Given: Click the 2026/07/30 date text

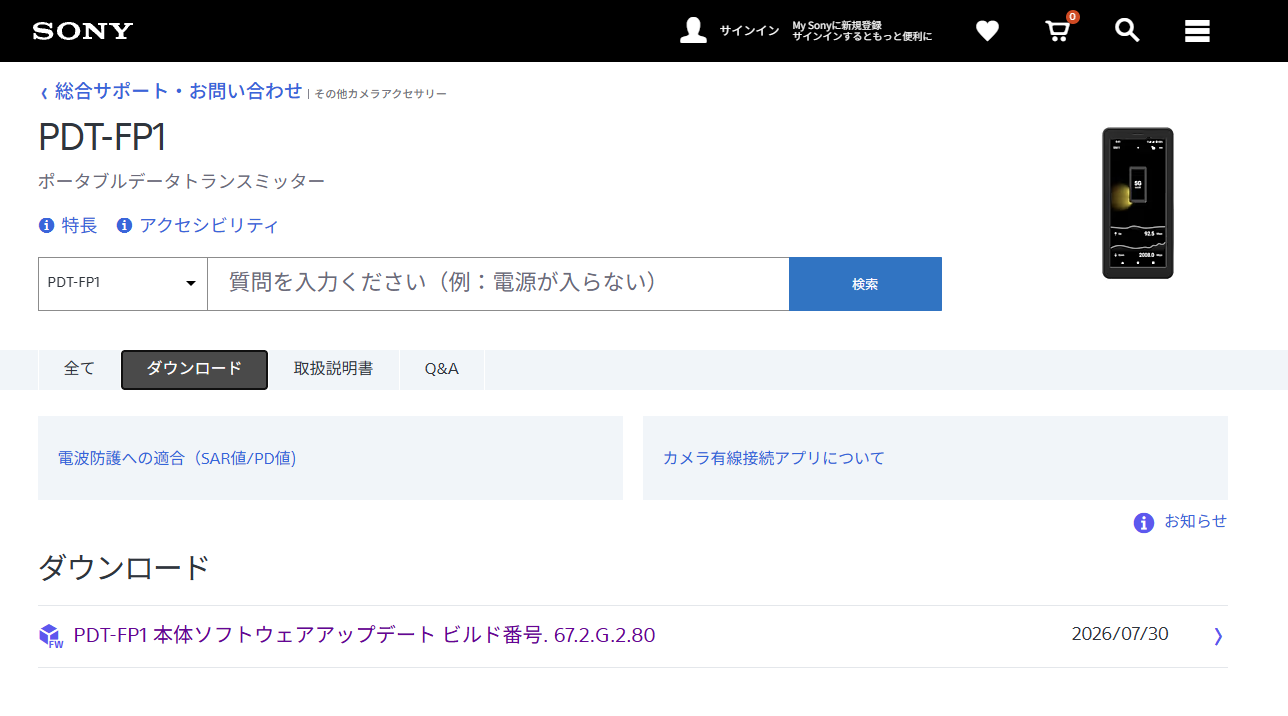Looking at the screenshot, I should point(1120,634).
